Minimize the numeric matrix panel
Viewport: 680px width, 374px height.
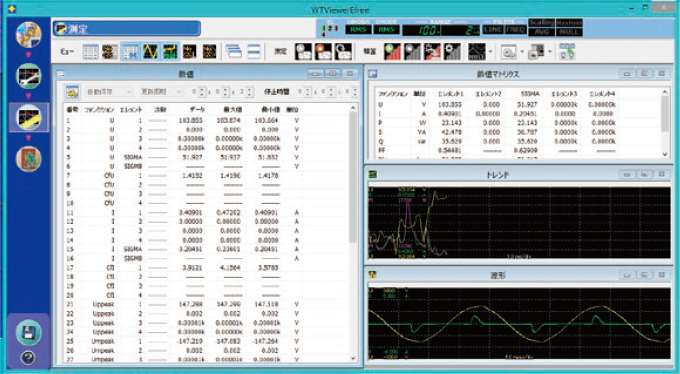coord(627,74)
